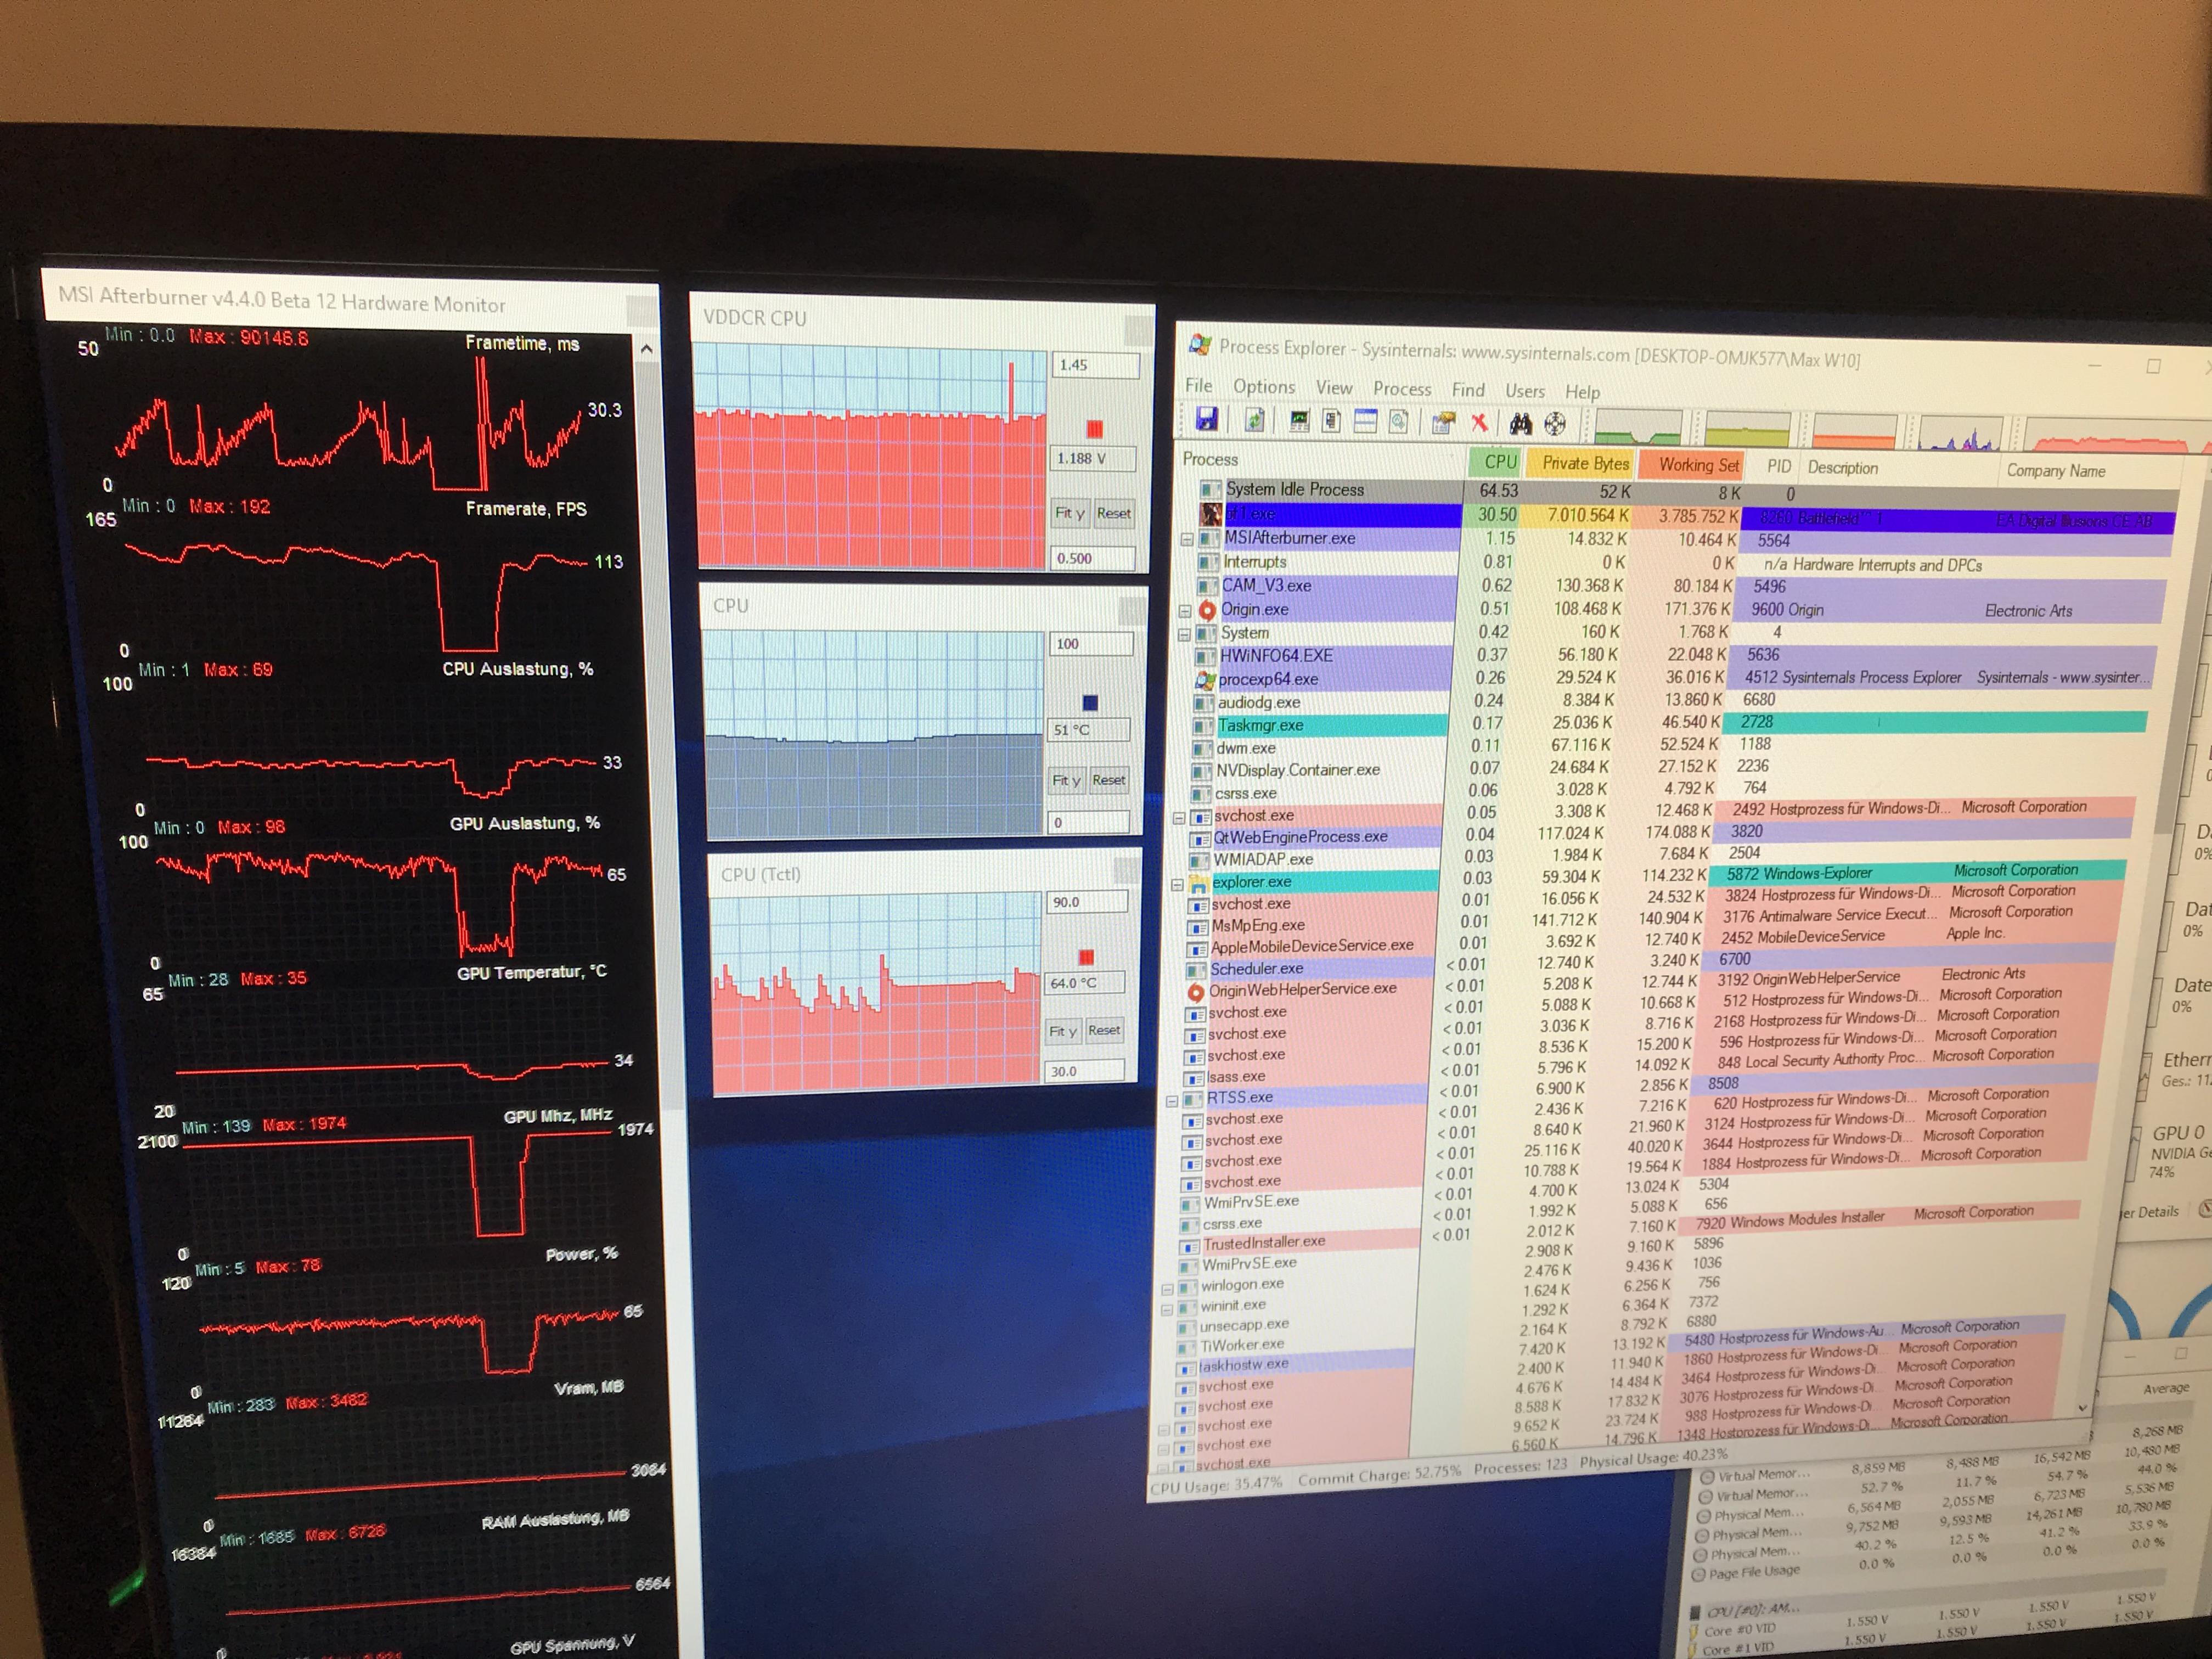Click the binoculars Find Handle icon
The height and width of the screenshot is (1659, 2212).
(x=1521, y=424)
